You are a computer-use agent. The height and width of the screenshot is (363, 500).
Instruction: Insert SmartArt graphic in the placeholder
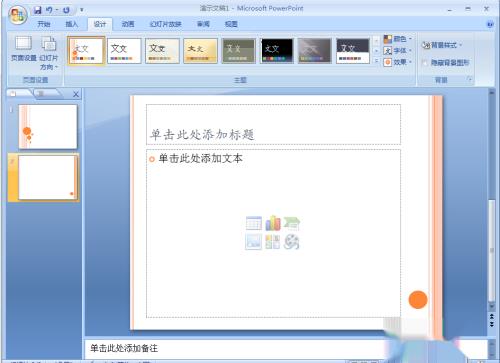coord(292,223)
